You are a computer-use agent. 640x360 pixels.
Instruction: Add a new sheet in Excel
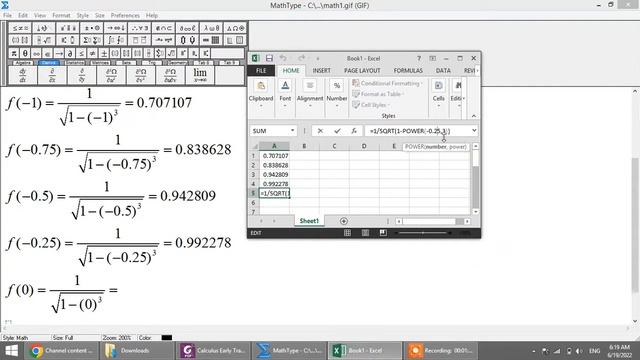click(344, 221)
